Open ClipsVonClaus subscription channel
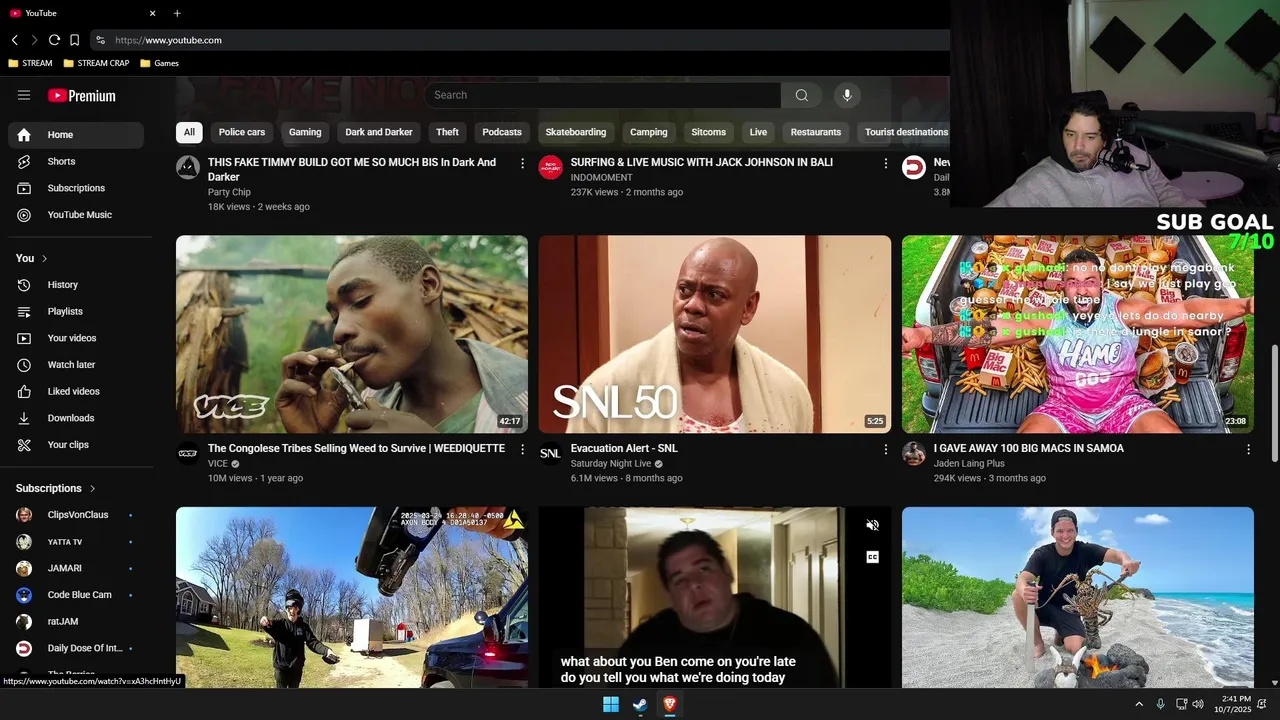This screenshot has width=1280, height=720. [x=76, y=515]
